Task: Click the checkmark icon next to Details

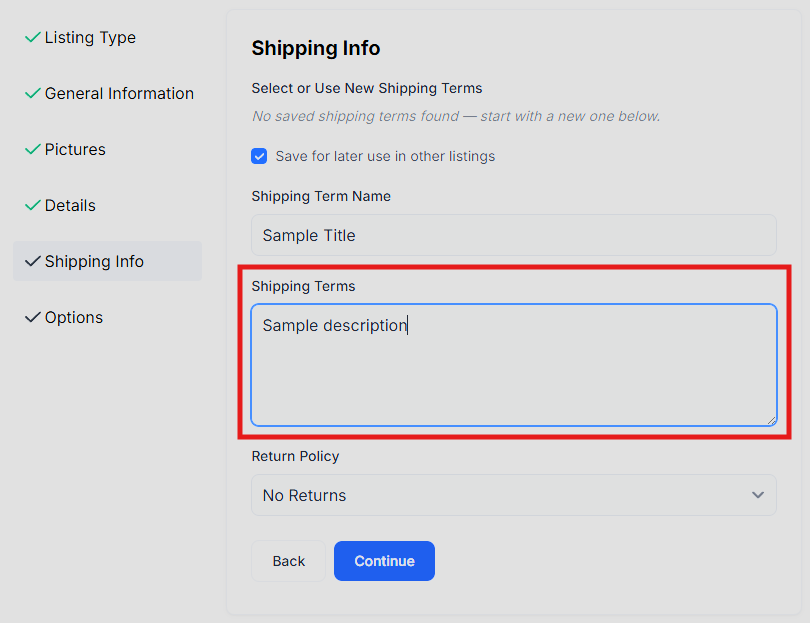Action: click(x=33, y=205)
